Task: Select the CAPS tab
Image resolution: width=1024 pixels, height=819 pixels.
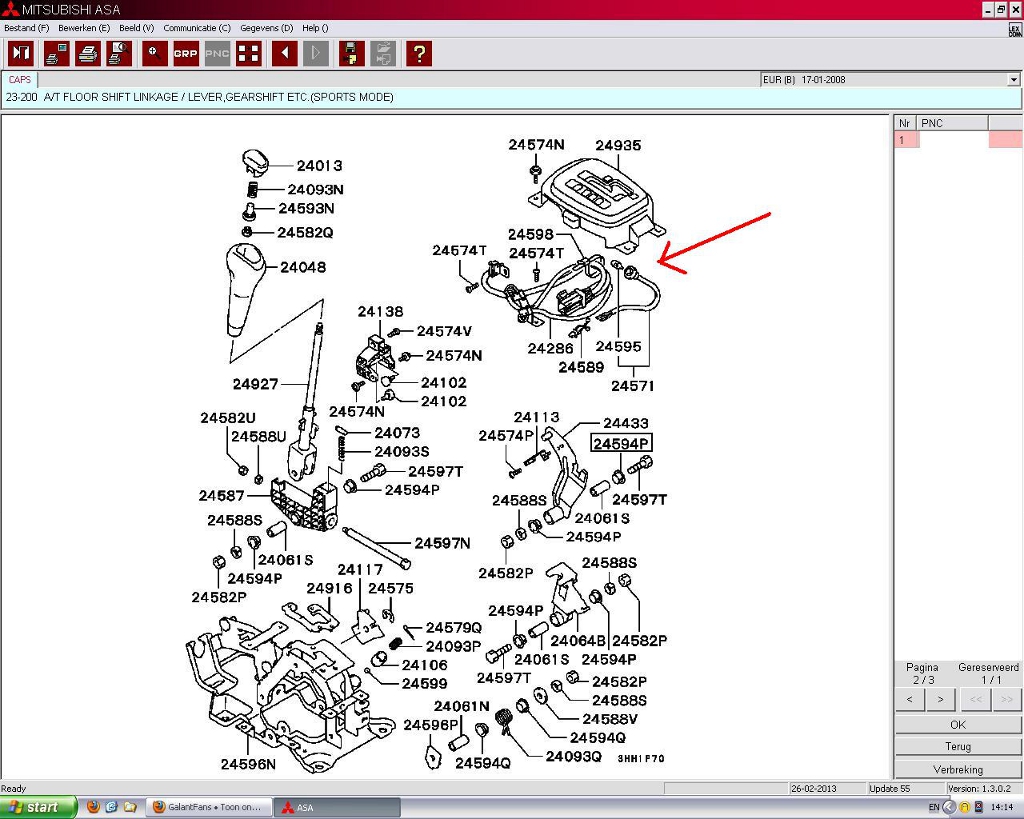Action: click(x=20, y=80)
